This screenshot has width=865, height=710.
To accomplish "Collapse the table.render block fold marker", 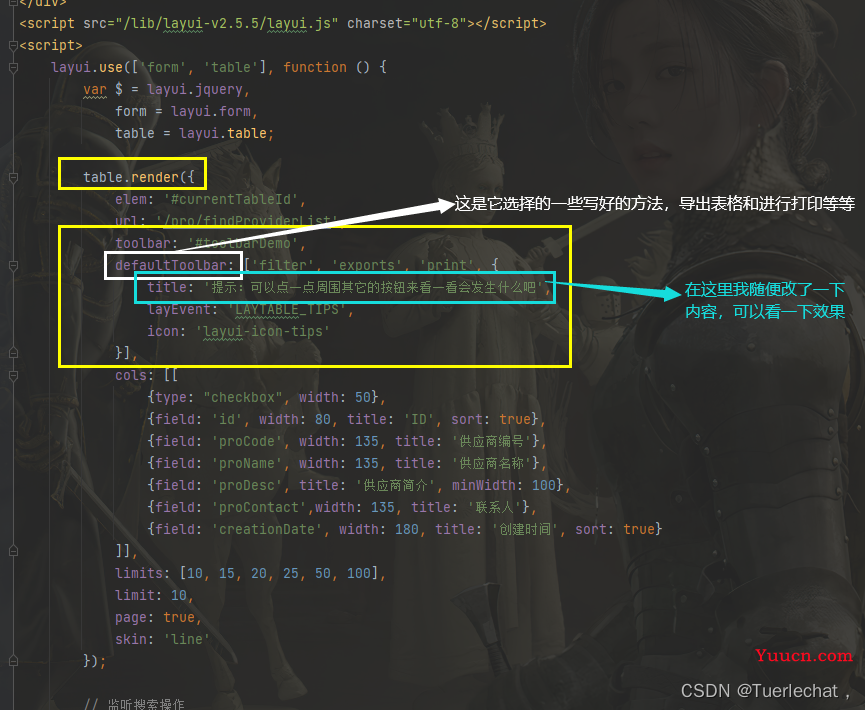I will click(13, 178).
